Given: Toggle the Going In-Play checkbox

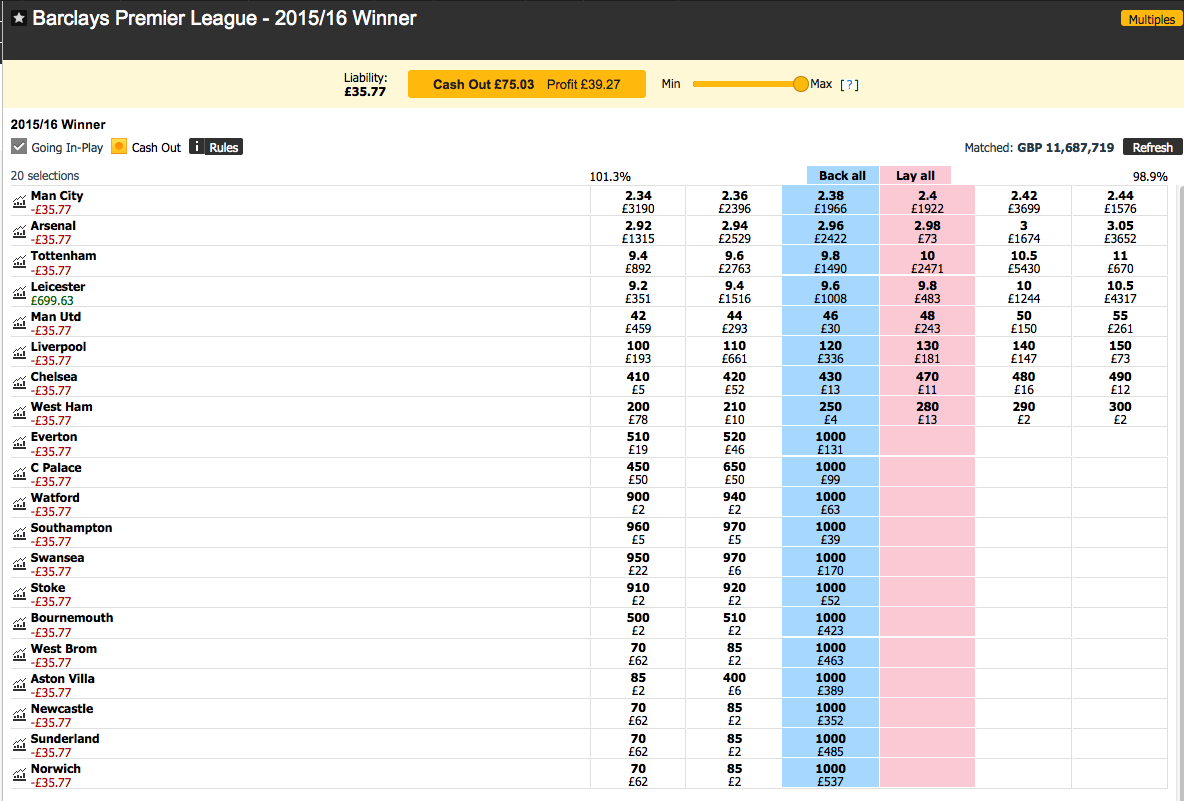Looking at the screenshot, I should coord(19,146).
